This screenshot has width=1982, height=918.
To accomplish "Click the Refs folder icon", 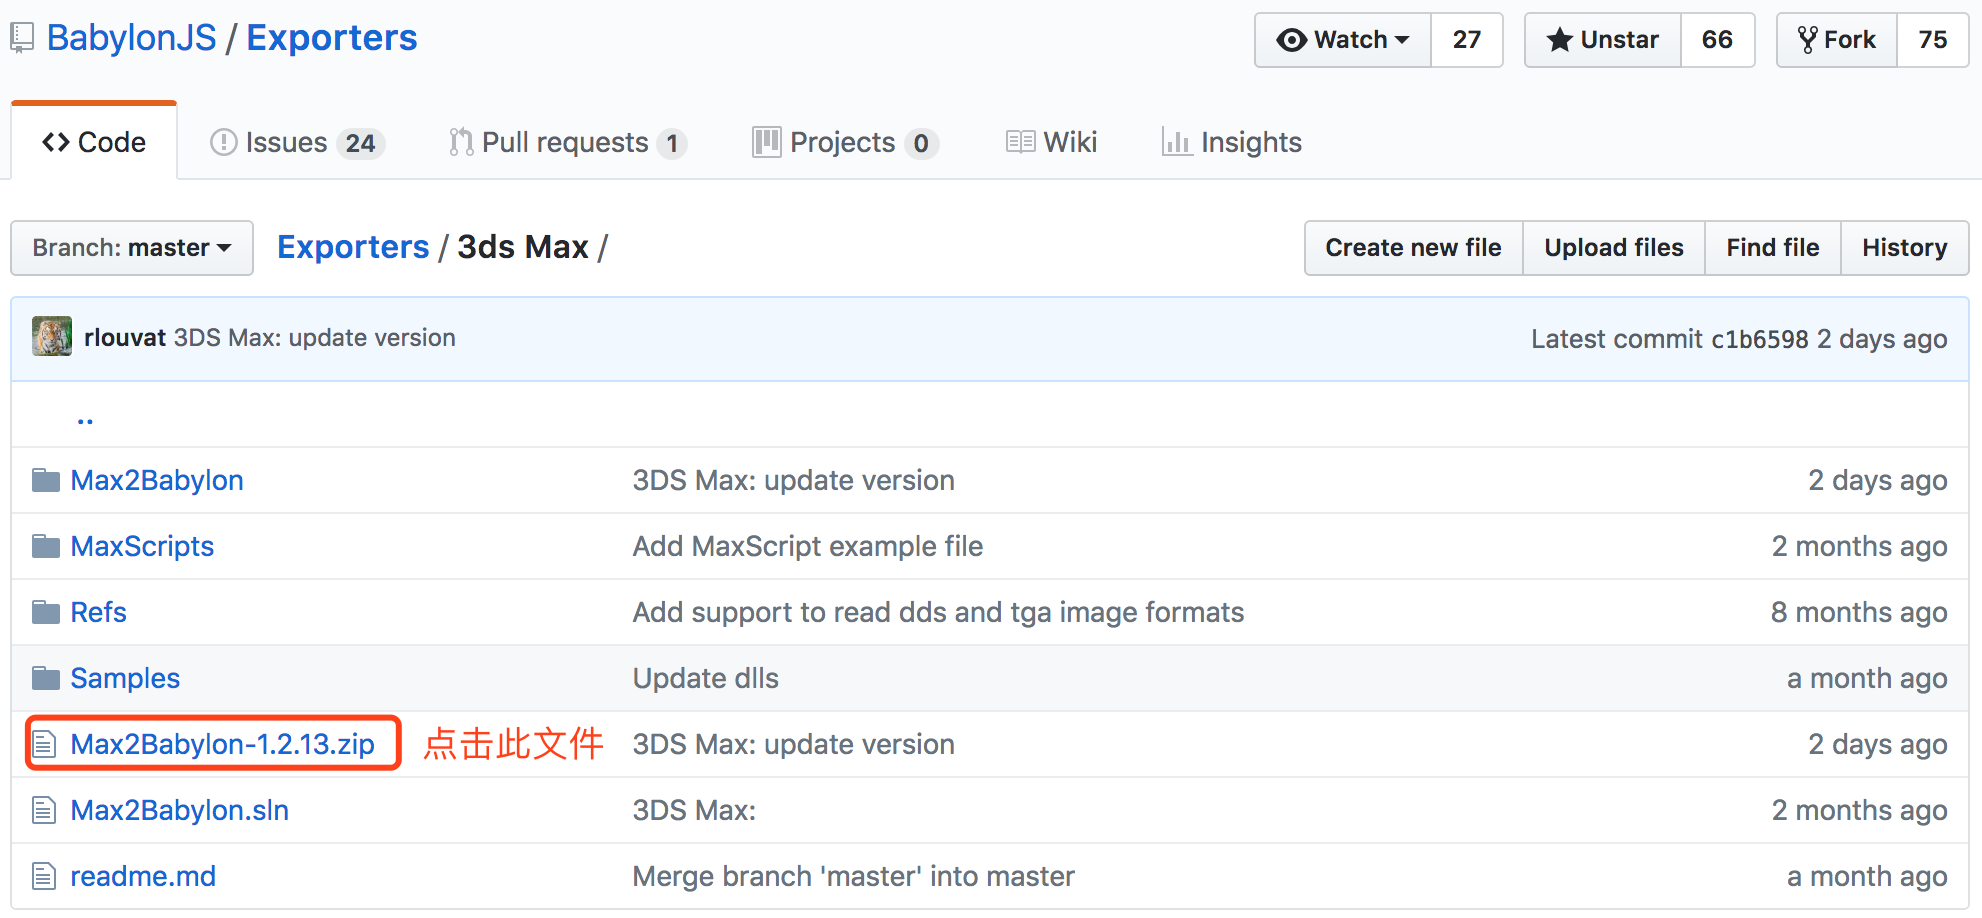I will [45, 613].
